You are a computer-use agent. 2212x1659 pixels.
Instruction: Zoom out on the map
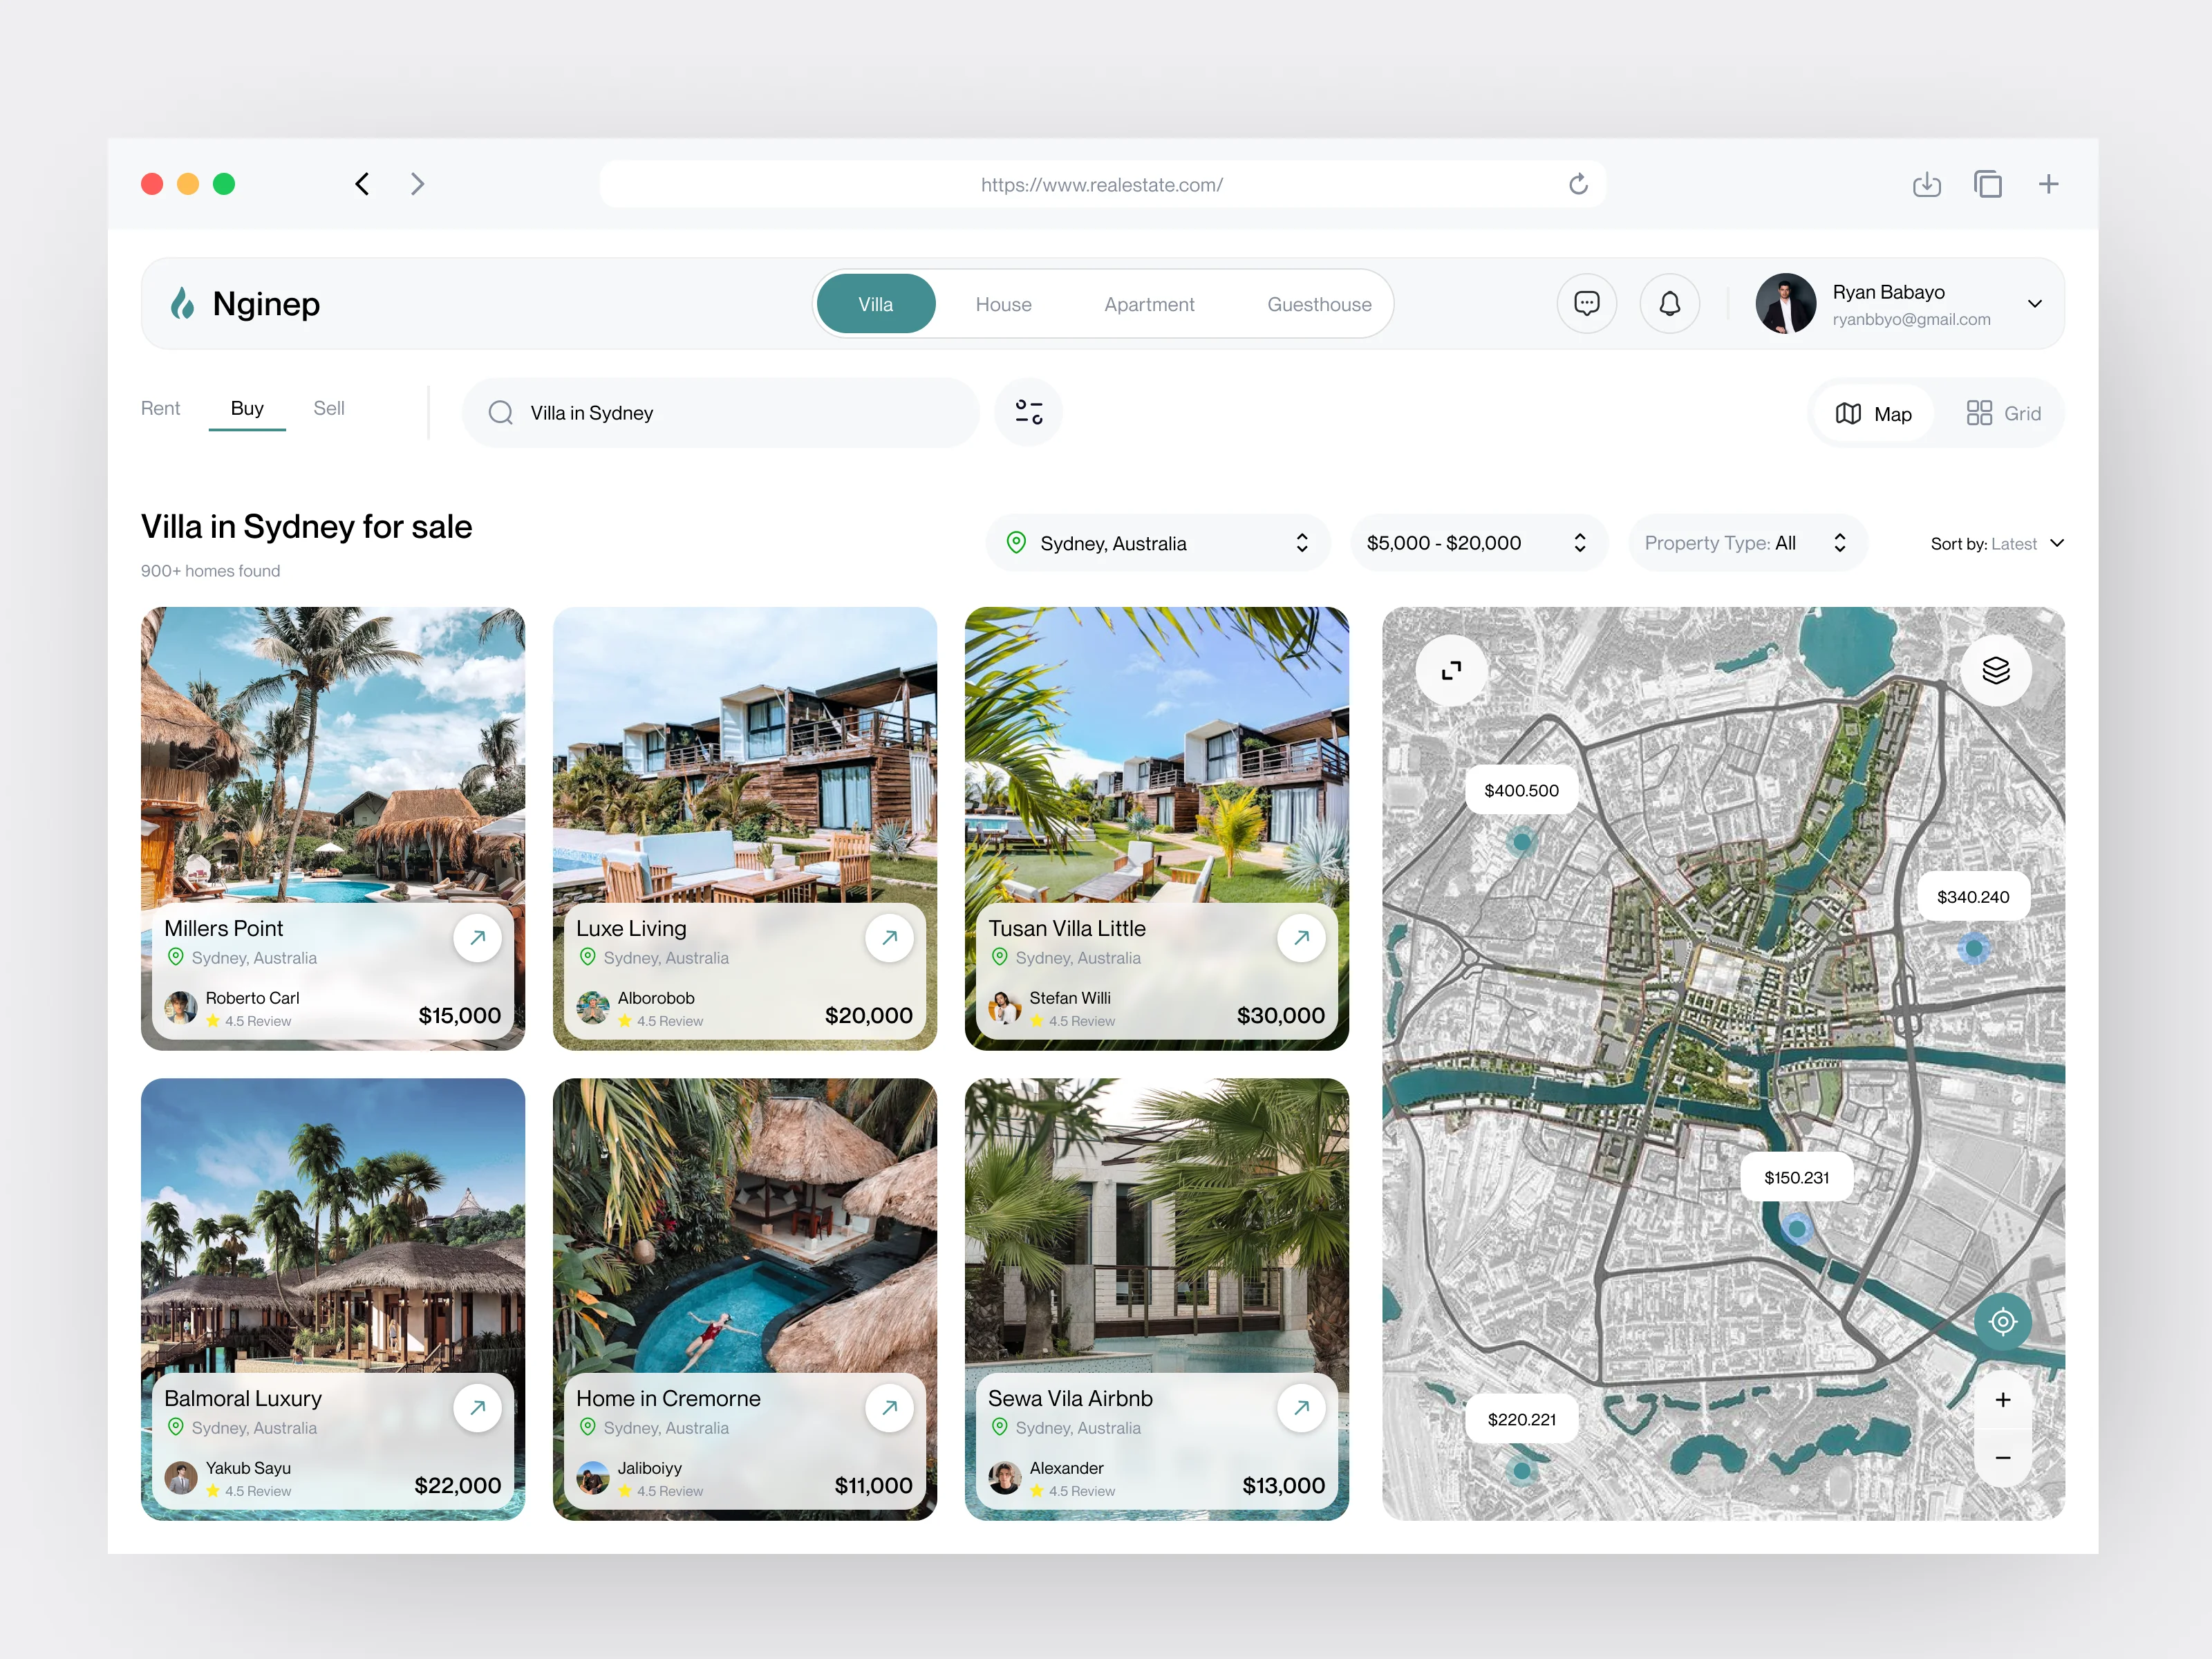2002,1458
